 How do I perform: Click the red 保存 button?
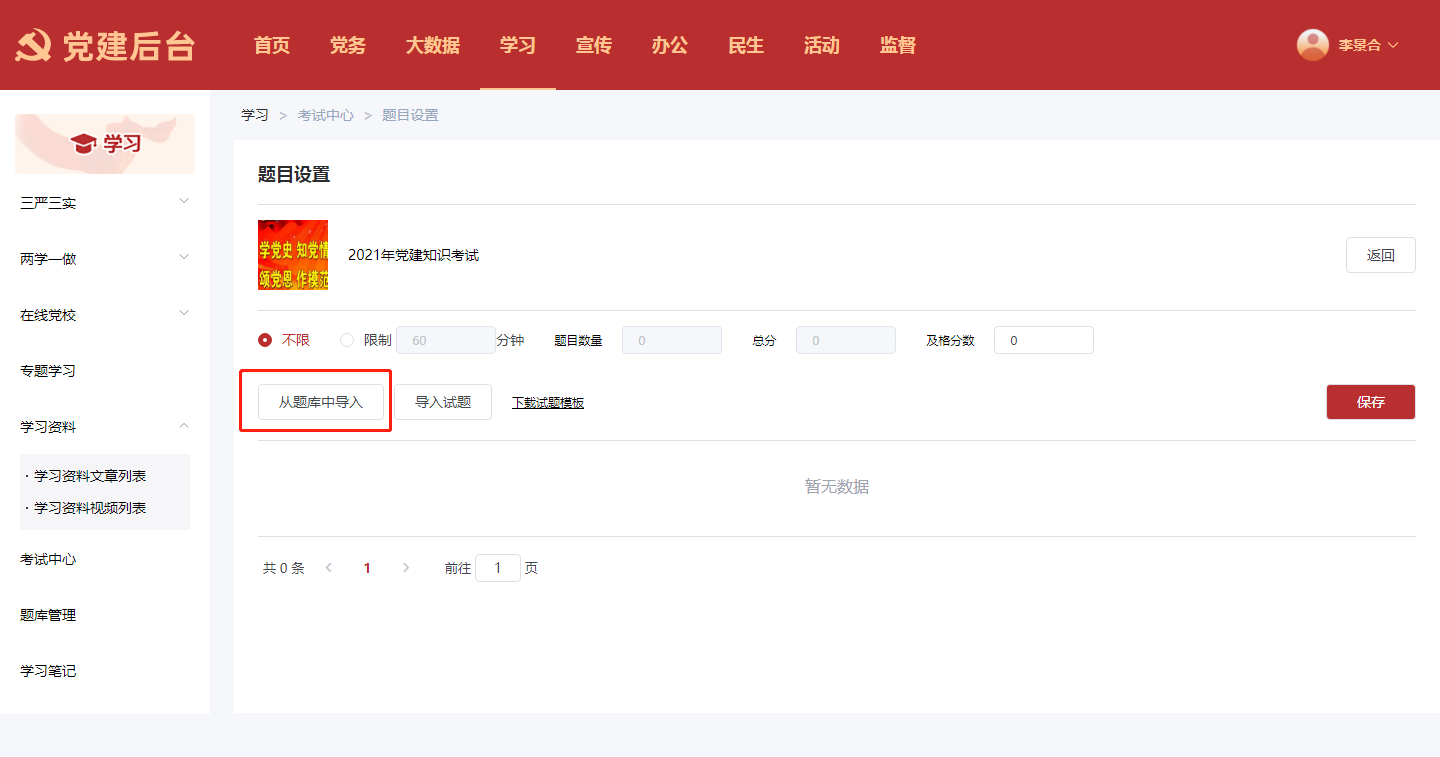(x=1370, y=402)
